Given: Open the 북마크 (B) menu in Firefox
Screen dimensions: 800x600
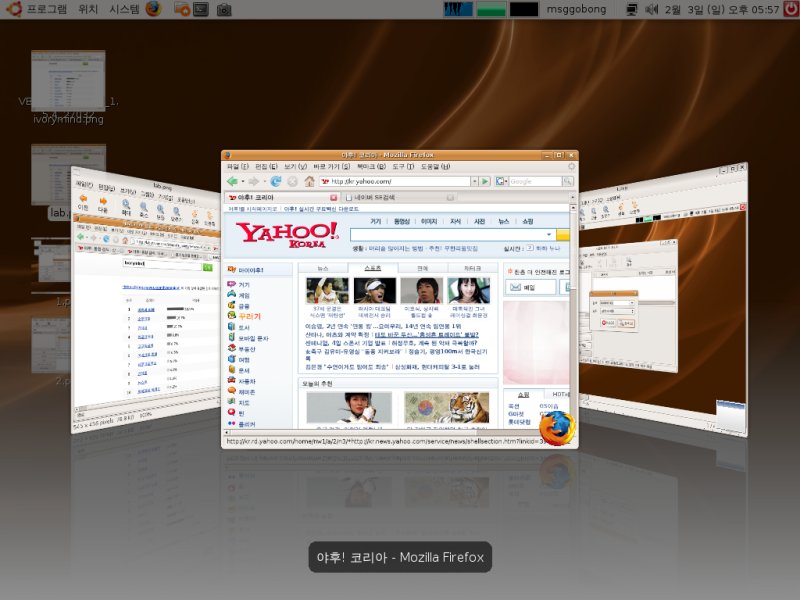Looking at the screenshot, I should [x=371, y=166].
